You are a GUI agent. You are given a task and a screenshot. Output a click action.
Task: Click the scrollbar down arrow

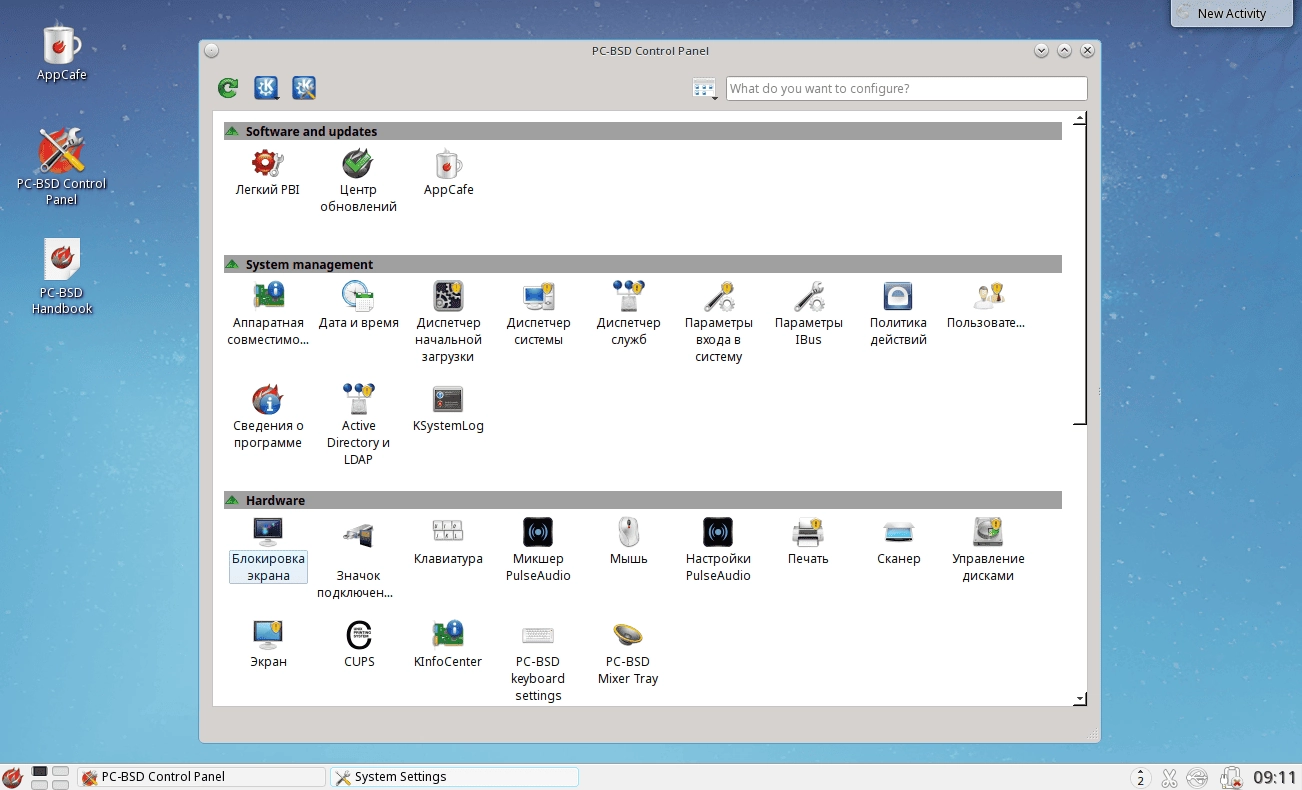(x=1080, y=699)
